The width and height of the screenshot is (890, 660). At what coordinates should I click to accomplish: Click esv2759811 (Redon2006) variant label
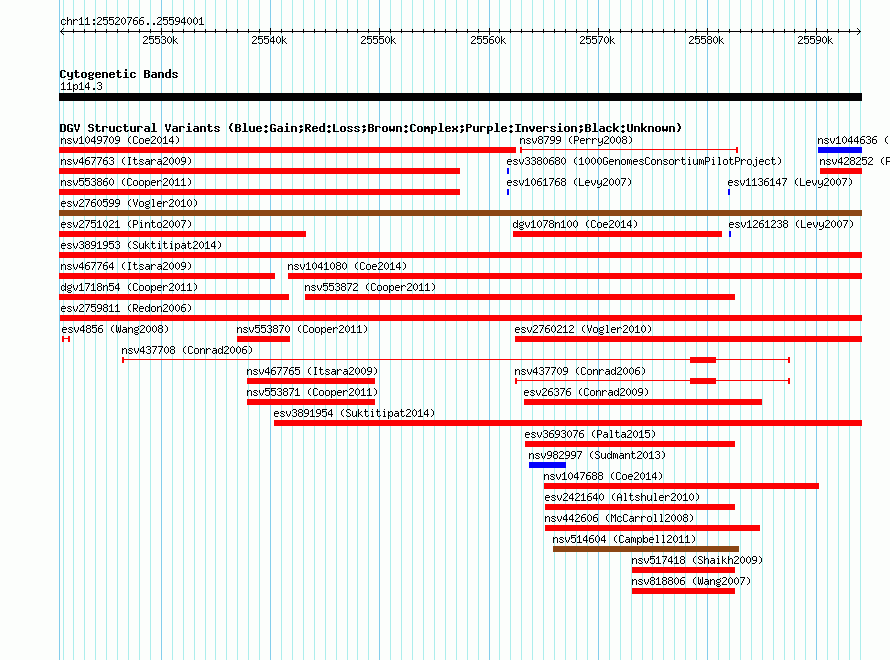tap(126, 308)
